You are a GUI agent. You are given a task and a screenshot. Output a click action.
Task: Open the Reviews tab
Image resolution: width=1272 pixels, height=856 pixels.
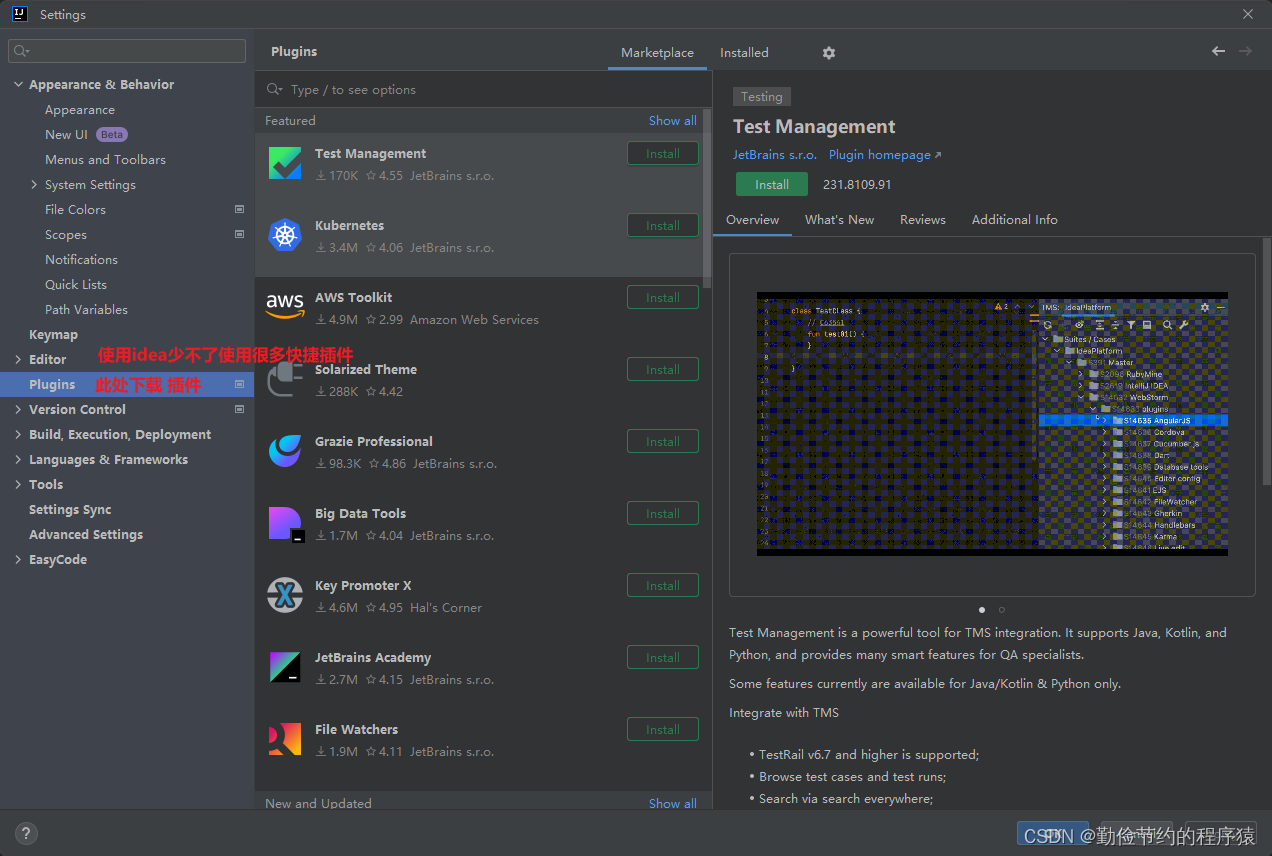(922, 220)
